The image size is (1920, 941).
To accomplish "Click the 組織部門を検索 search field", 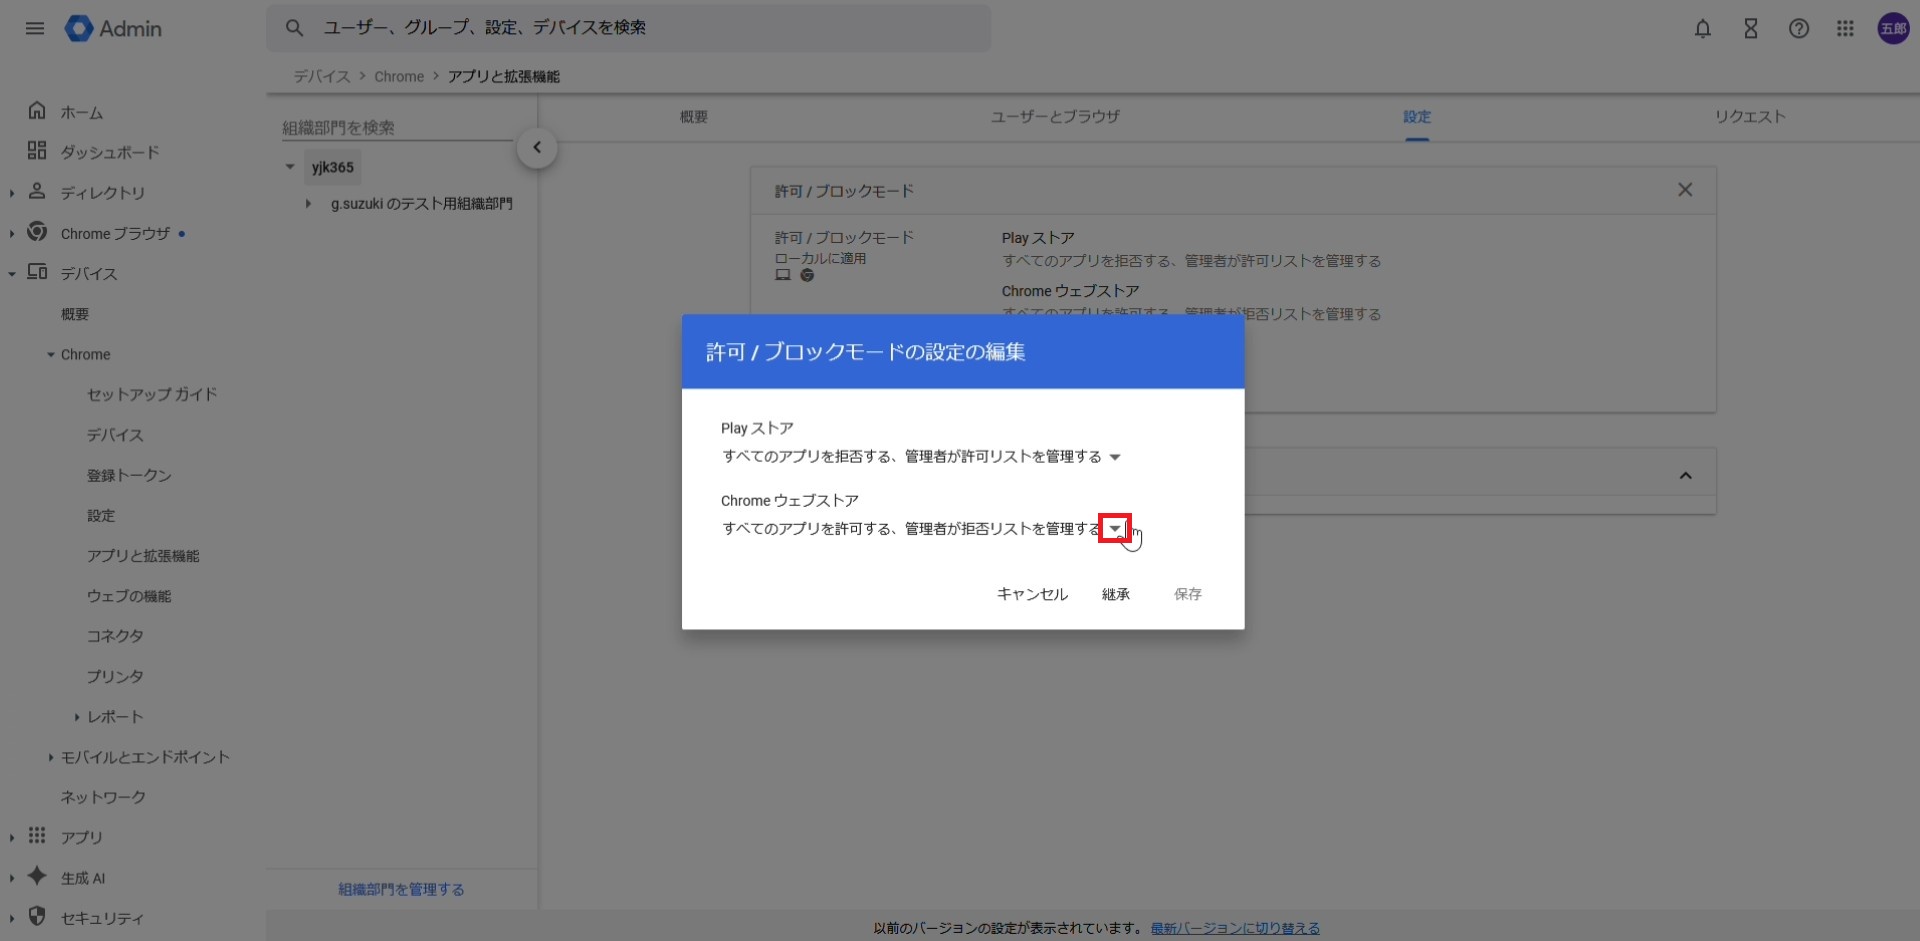I will tap(395, 128).
